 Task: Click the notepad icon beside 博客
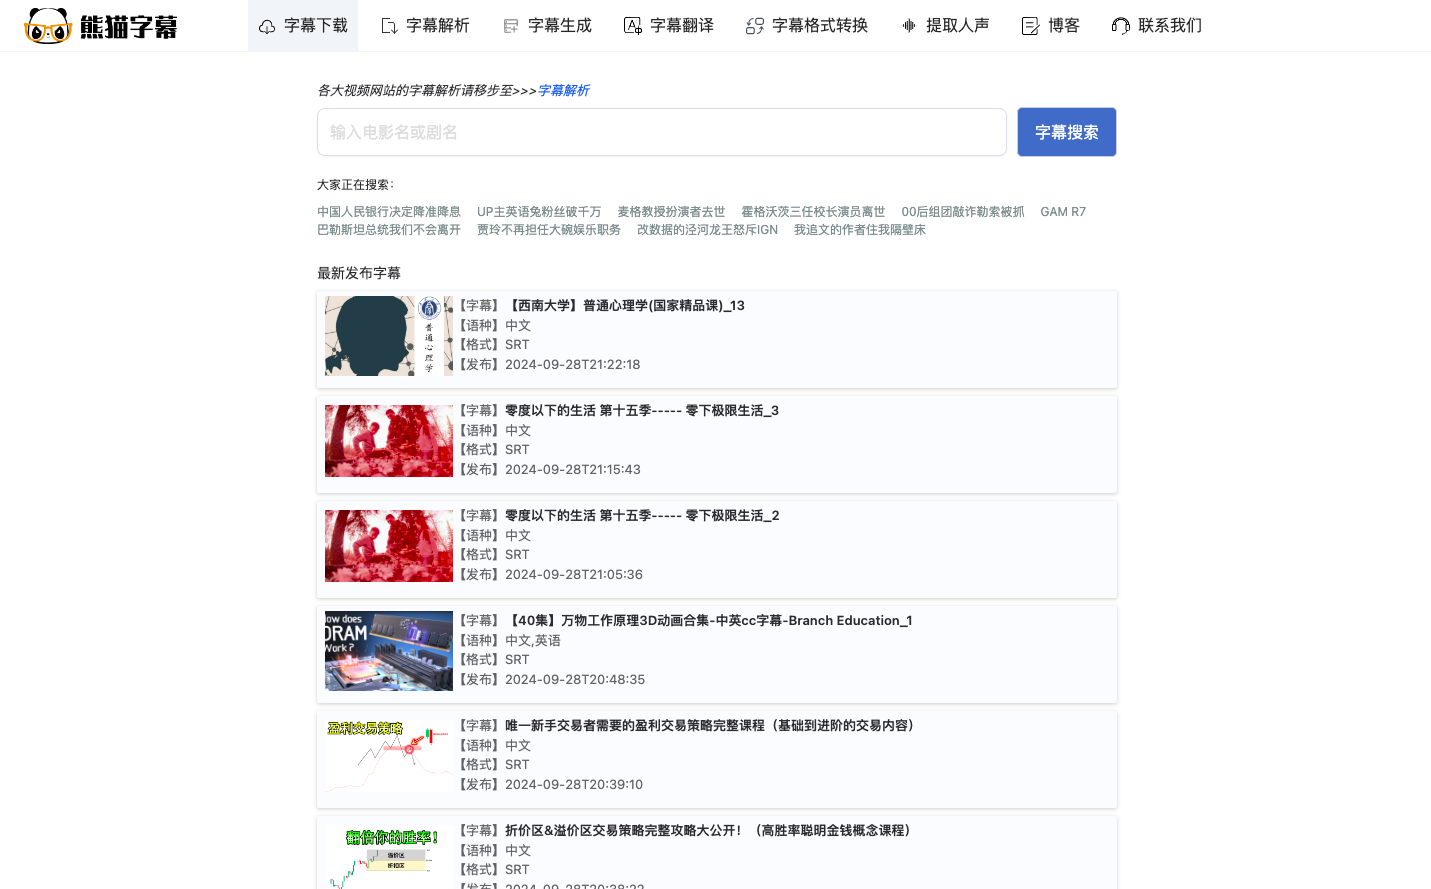tap(1031, 26)
